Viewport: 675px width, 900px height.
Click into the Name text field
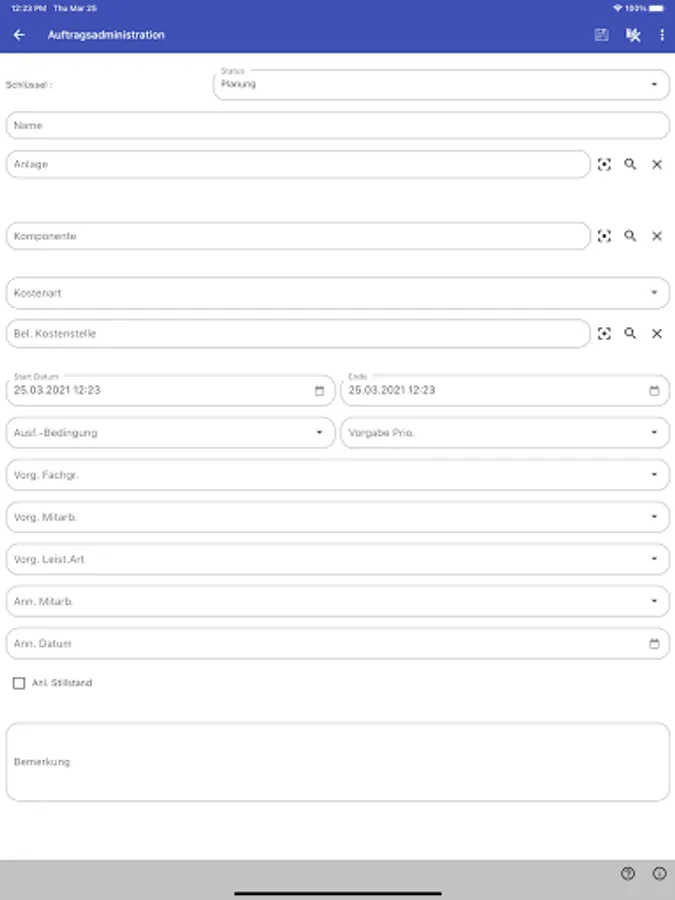tap(337, 126)
